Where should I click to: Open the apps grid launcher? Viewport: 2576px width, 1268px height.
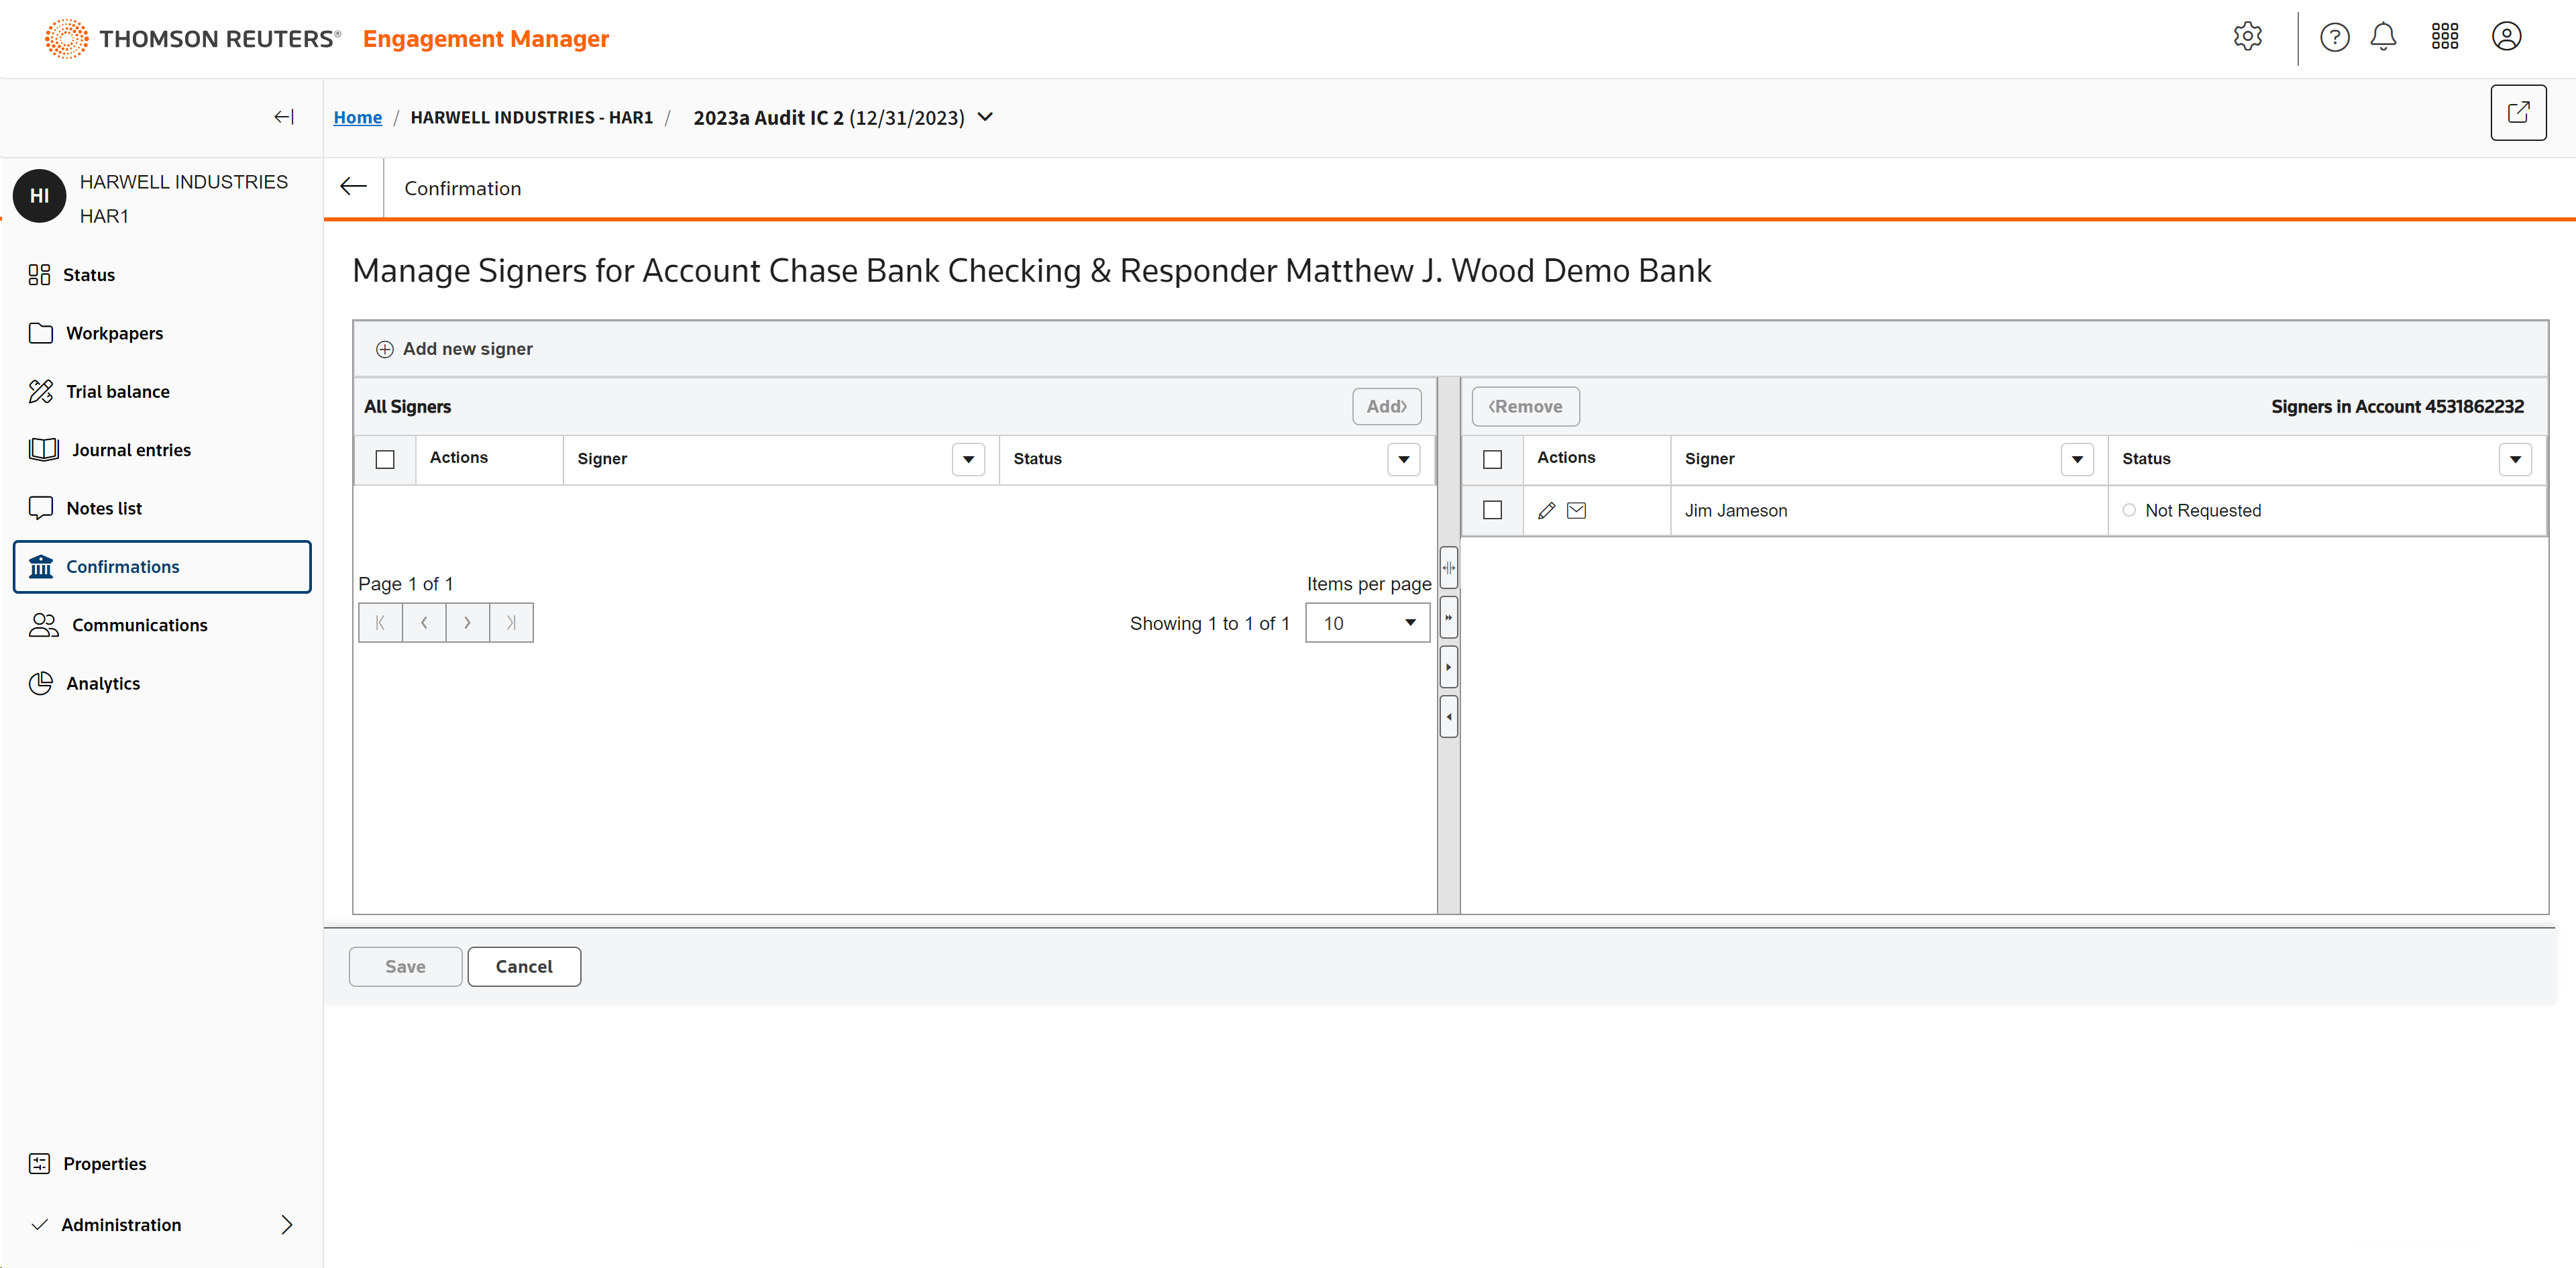point(2444,37)
